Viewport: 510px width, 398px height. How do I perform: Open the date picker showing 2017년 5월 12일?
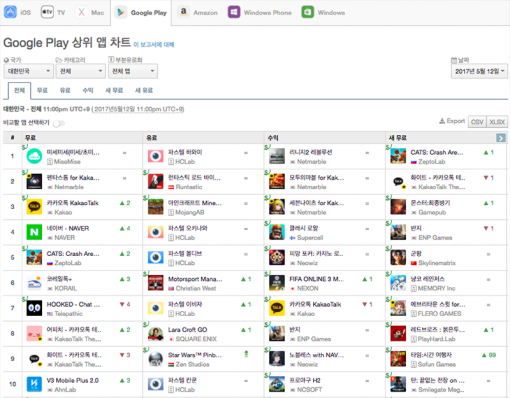479,71
